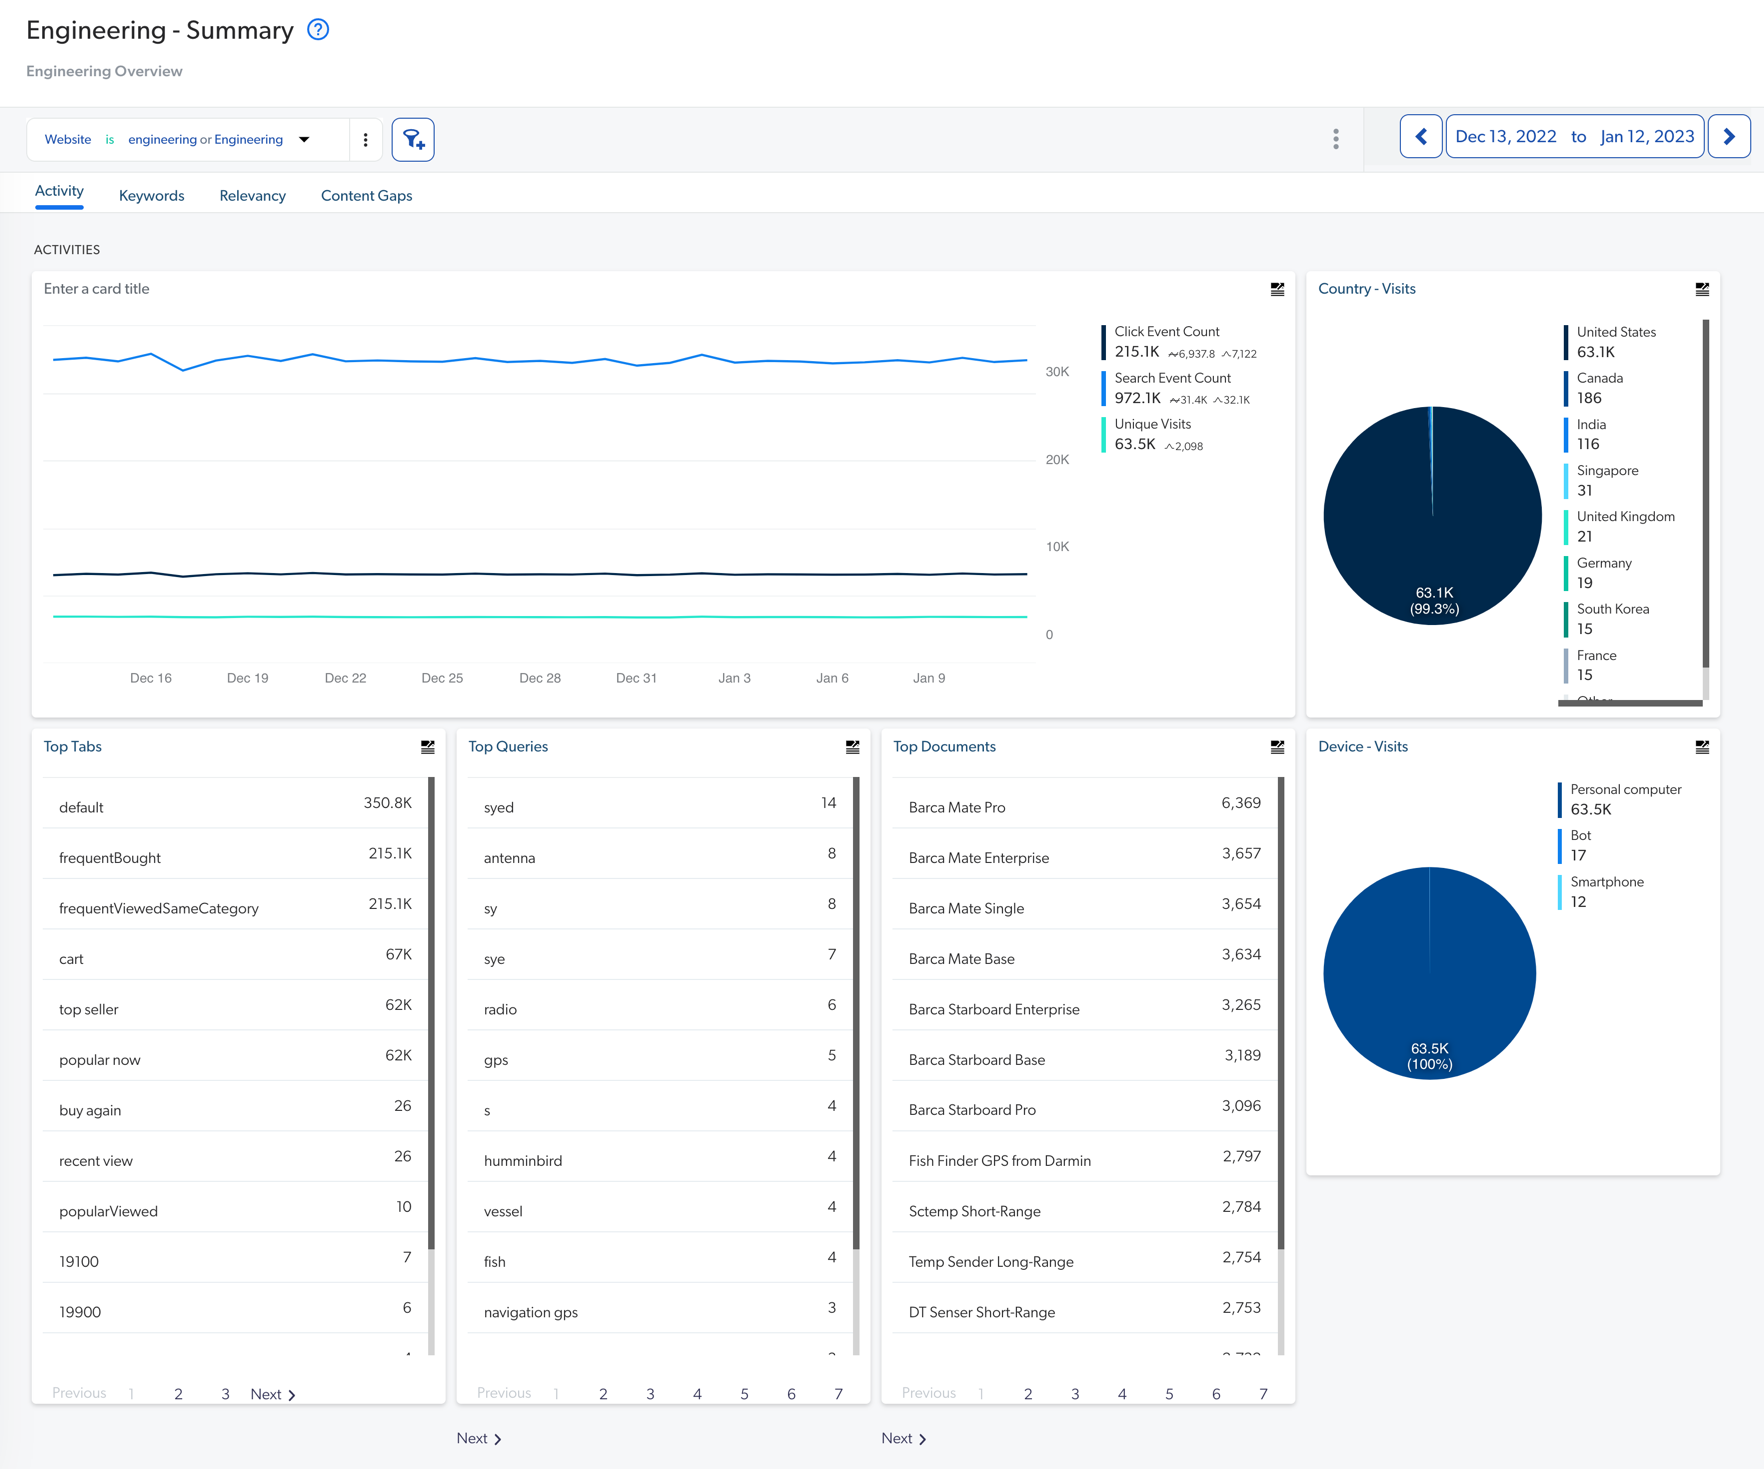Click Next under the Top Queries list
The width and height of the screenshot is (1764, 1469).
click(478, 1438)
